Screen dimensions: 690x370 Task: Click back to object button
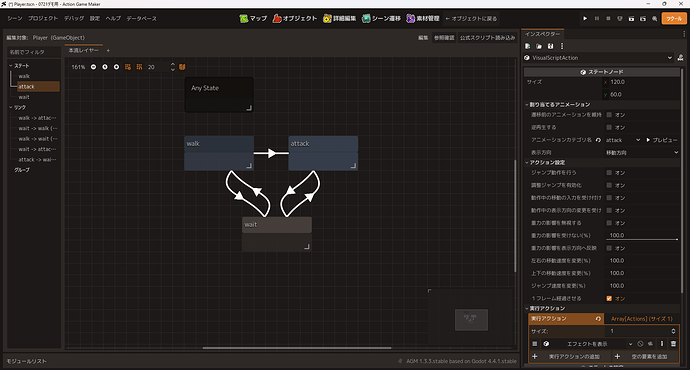tap(471, 18)
